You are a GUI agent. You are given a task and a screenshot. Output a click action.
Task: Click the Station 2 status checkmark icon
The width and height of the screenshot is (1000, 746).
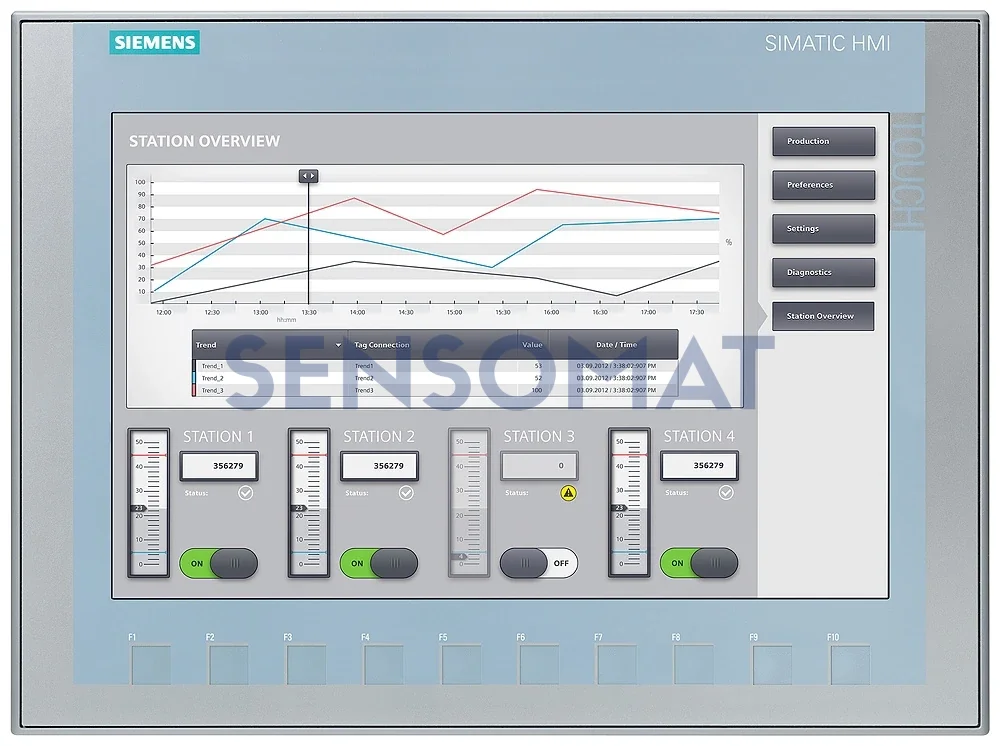(406, 493)
